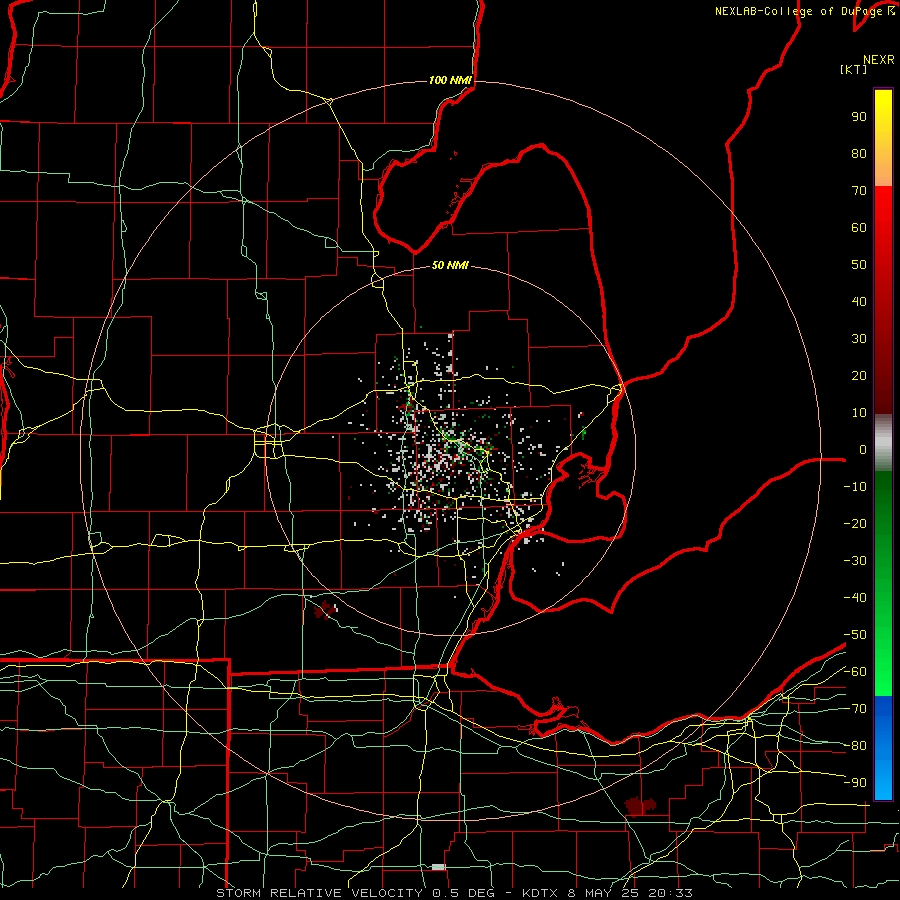900x900 pixels.
Task: Click the orange segment between 70 and 80 kt
Action: coord(883,171)
